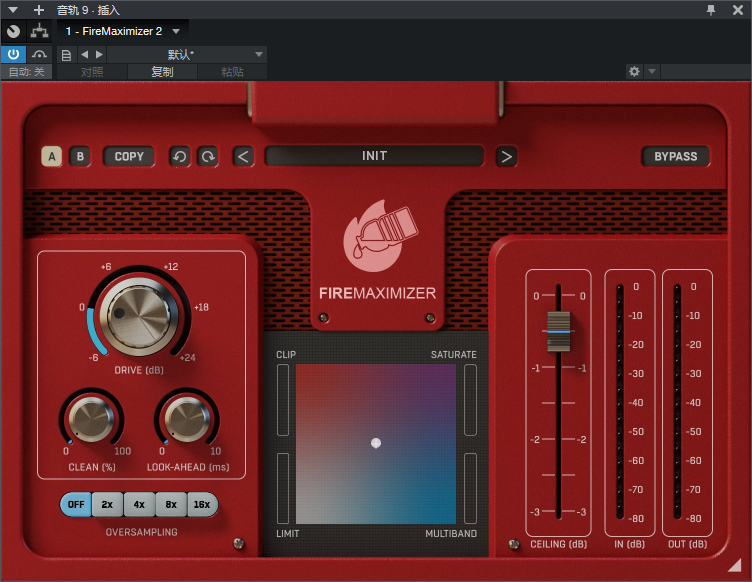Select state A
This screenshot has height=582, width=752.
coord(52,156)
